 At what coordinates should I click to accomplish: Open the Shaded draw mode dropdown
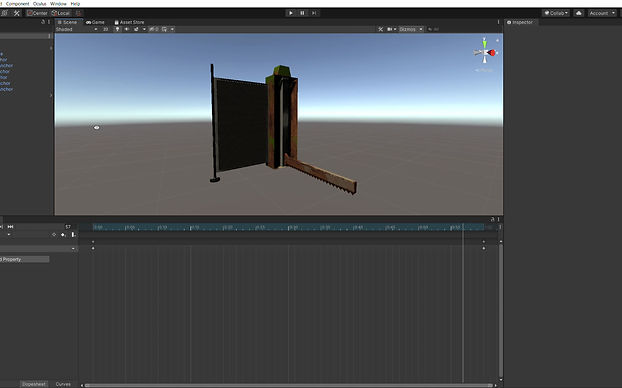(x=77, y=29)
